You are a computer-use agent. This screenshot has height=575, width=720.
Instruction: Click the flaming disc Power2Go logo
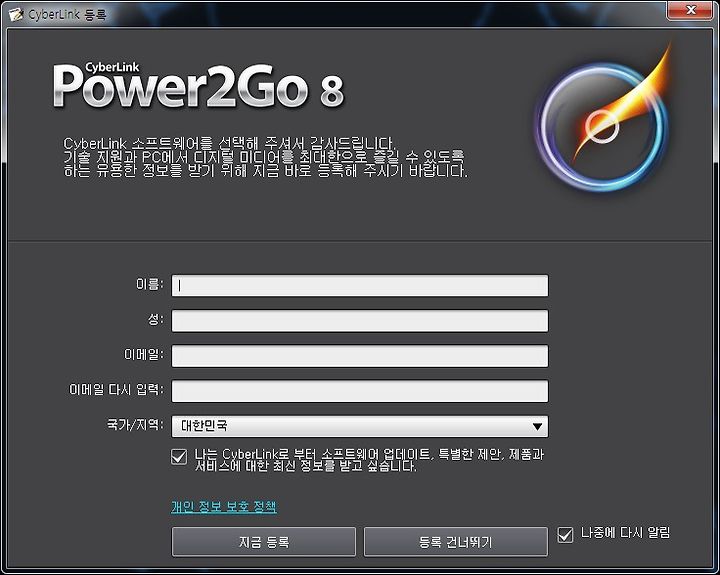tap(603, 120)
